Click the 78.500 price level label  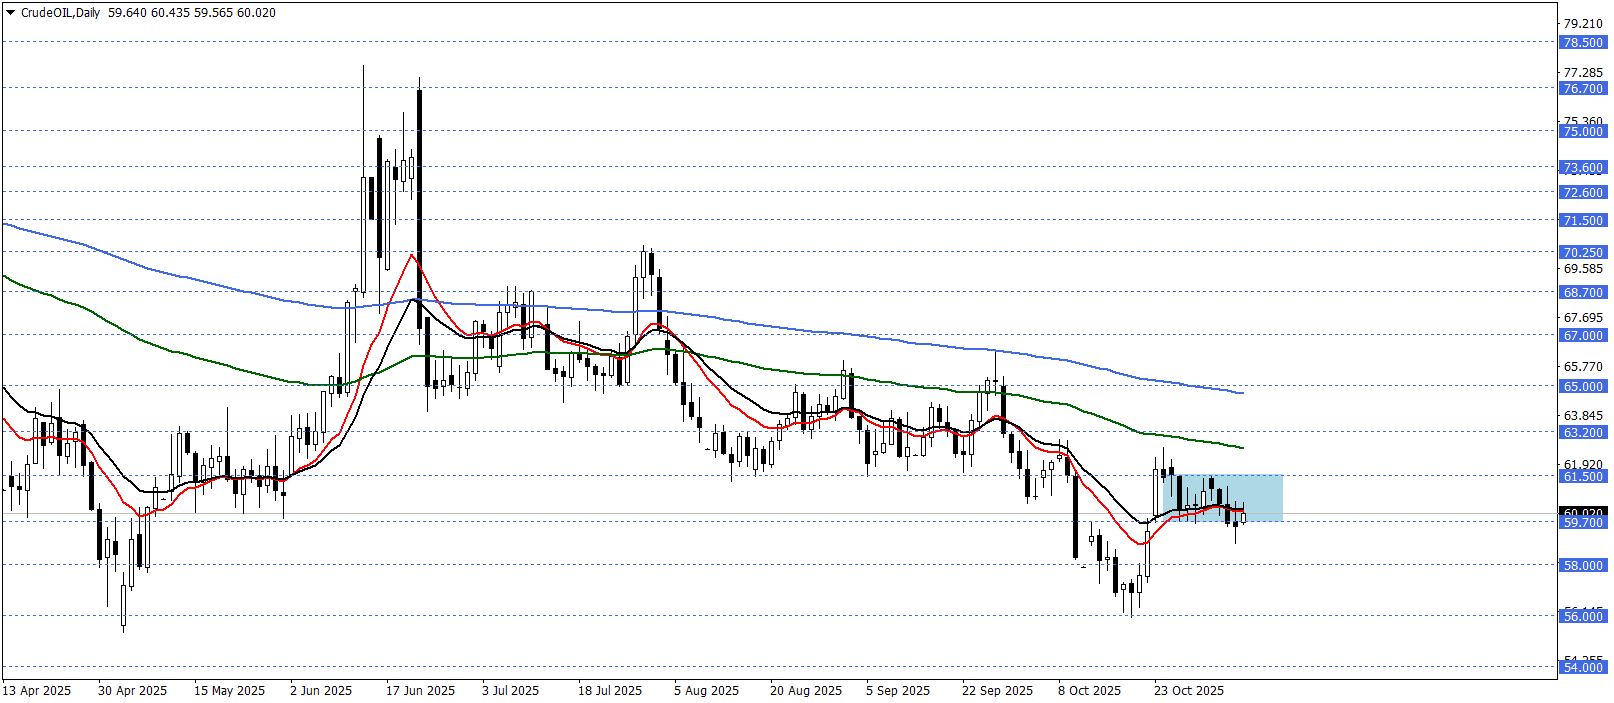(1583, 43)
